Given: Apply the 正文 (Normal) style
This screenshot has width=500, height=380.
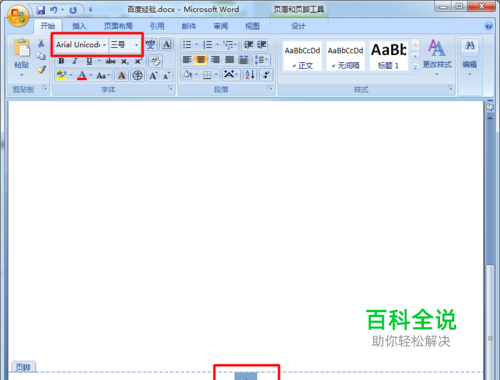Looking at the screenshot, I should click(303, 56).
